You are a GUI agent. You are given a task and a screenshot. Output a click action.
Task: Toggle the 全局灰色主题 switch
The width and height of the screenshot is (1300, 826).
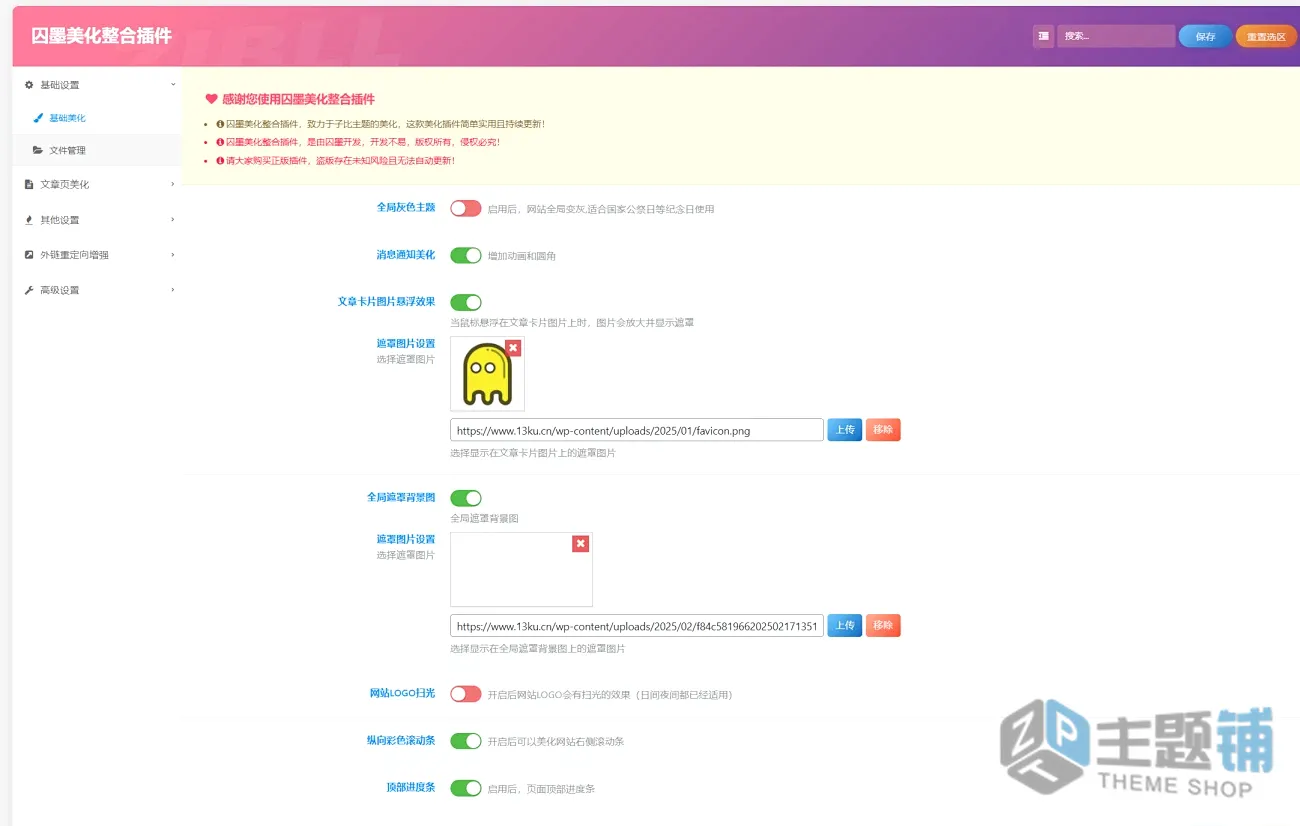[x=466, y=208]
